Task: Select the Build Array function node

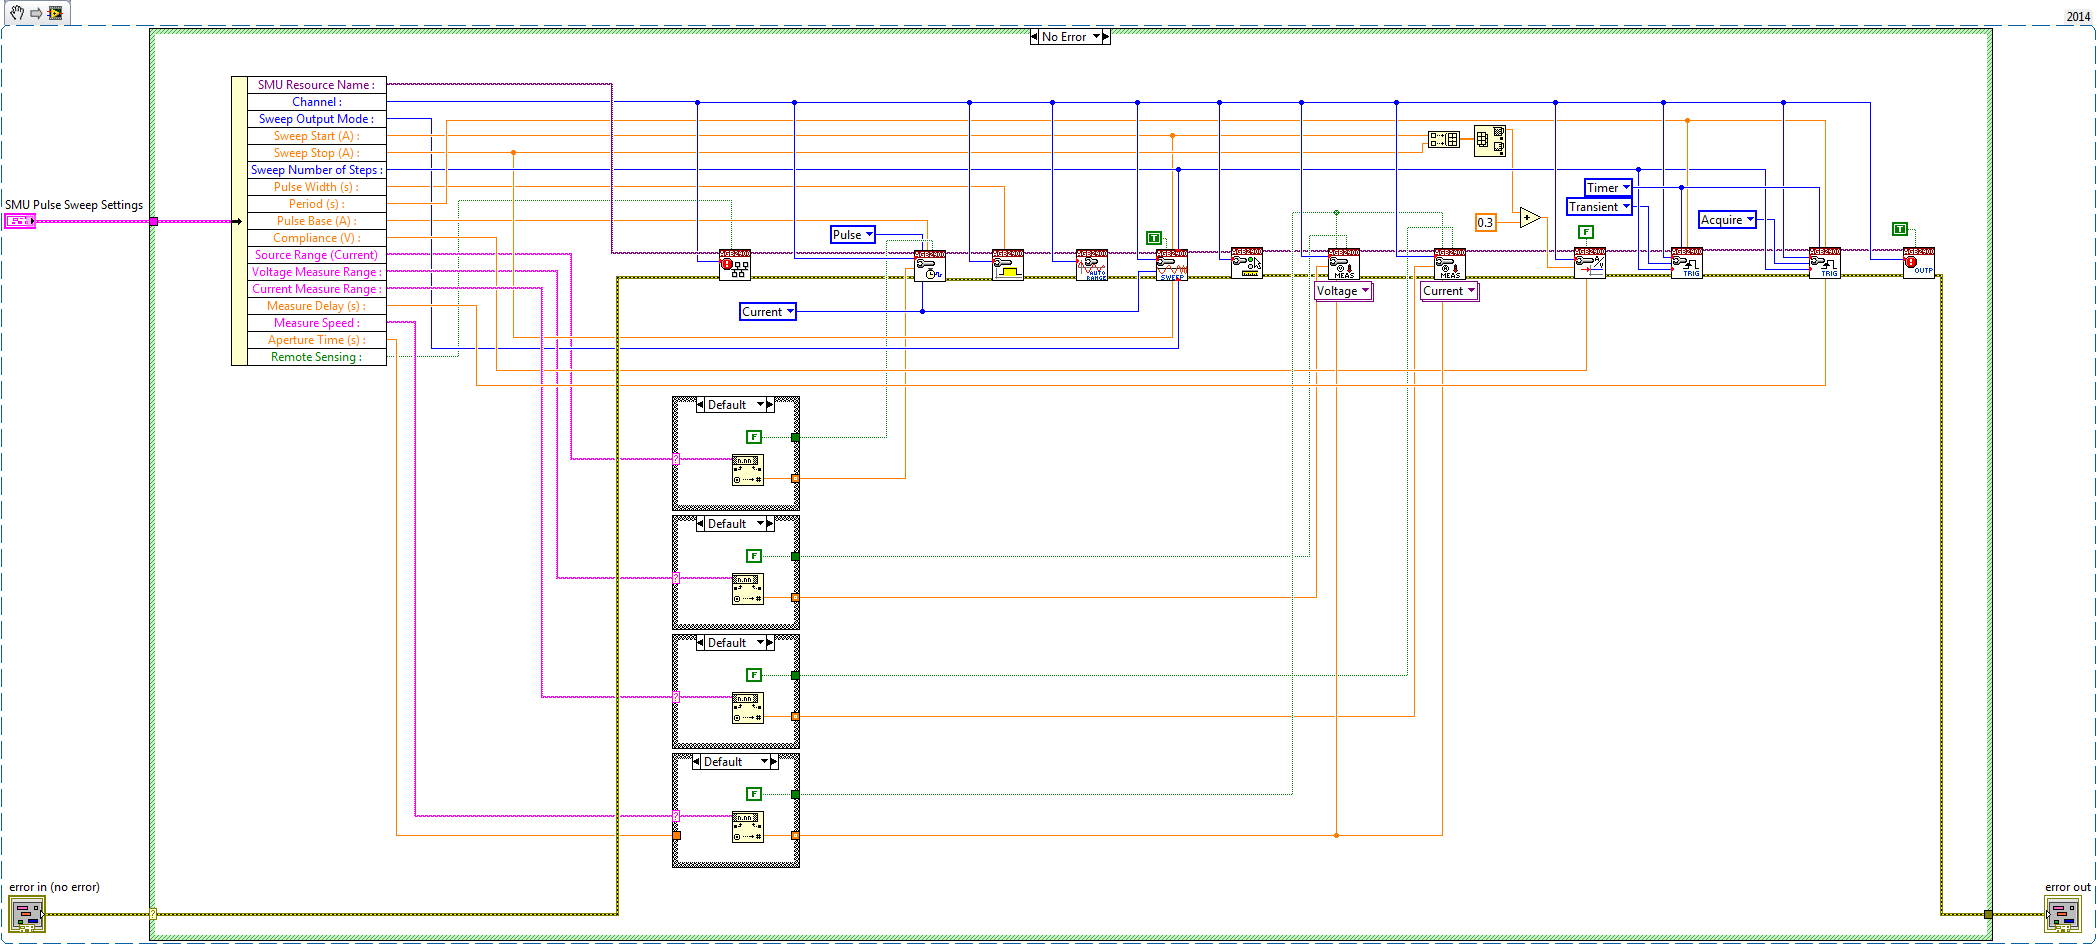Action: [x=1443, y=140]
